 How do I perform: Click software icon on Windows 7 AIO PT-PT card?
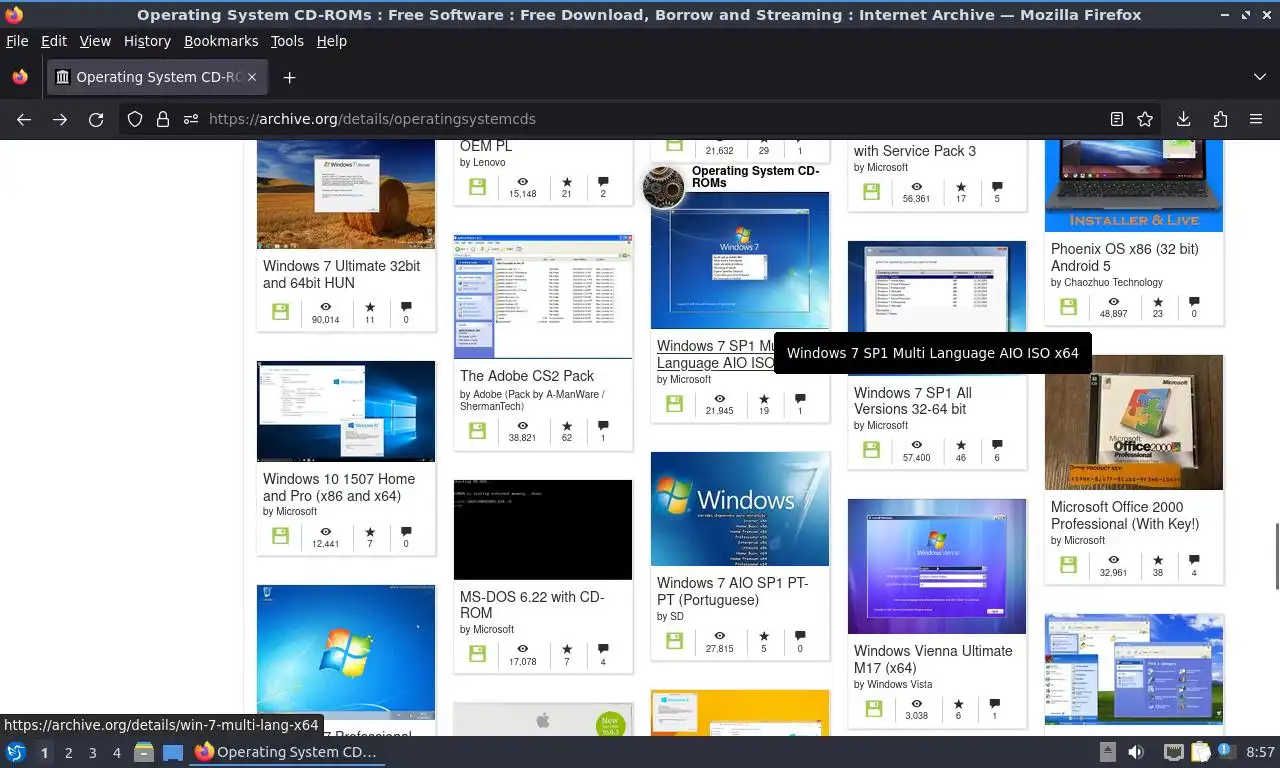(x=674, y=639)
